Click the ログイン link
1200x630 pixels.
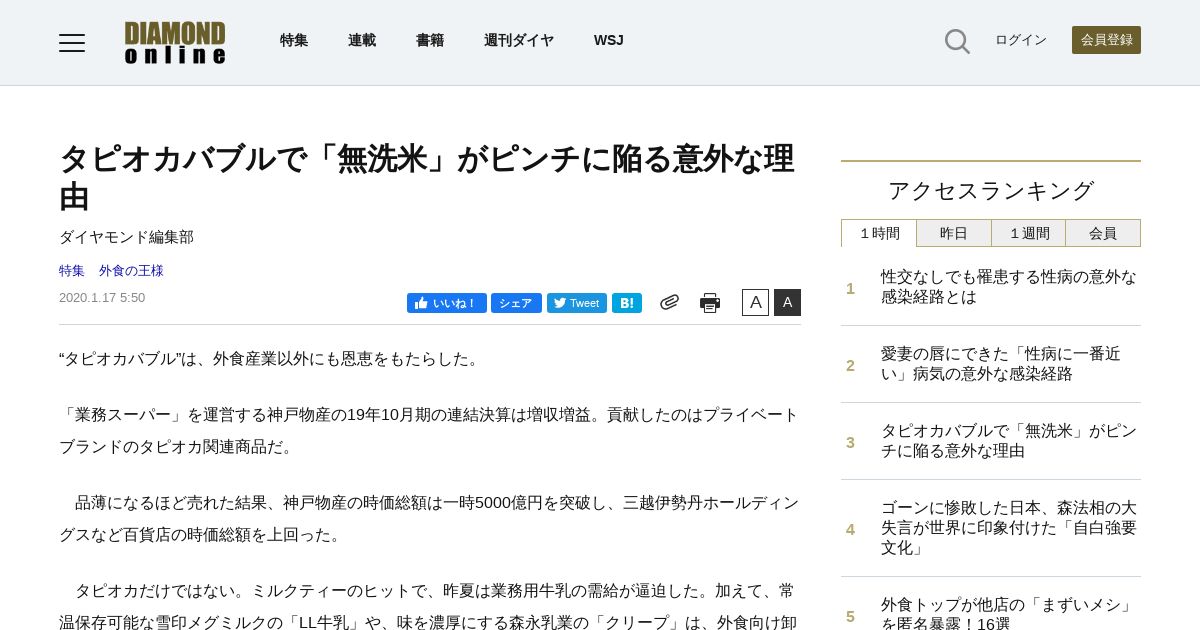pyautogui.click(x=1021, y=40)
